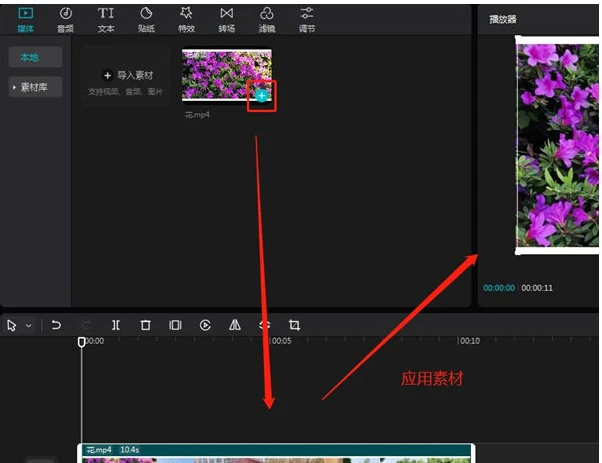Select the 花.mp4 clip on timeline
The image size is (602, 463).
(x=276, y=453)
